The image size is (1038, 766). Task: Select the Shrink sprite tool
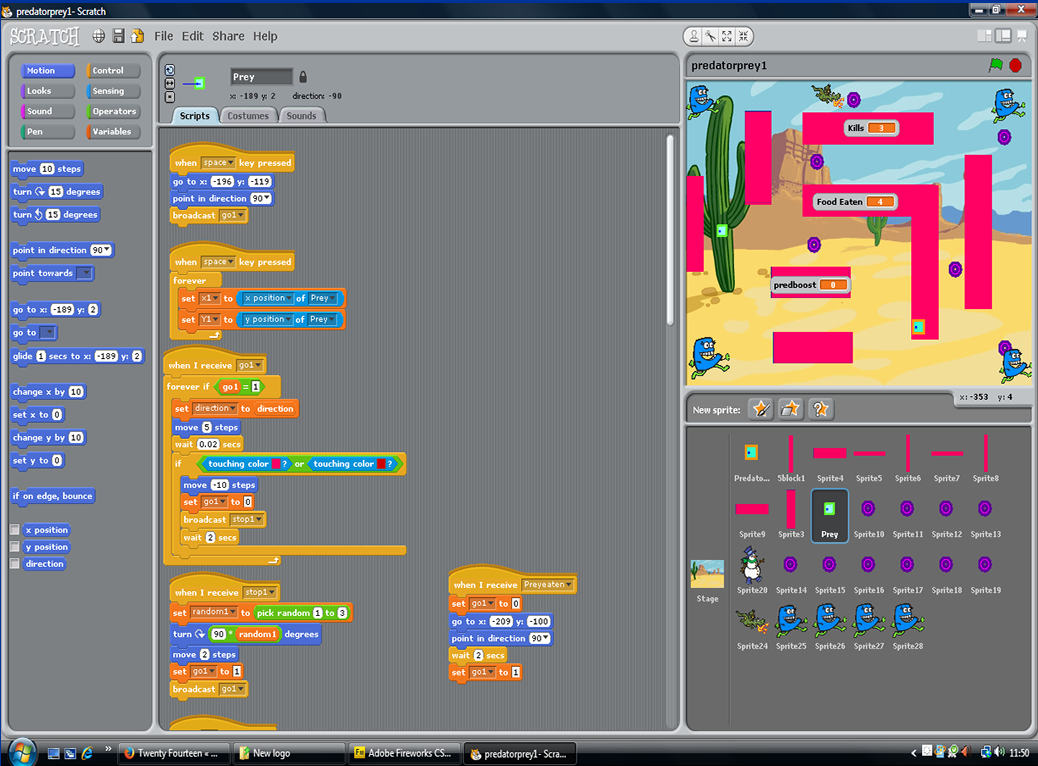click(x=743, y=36)
